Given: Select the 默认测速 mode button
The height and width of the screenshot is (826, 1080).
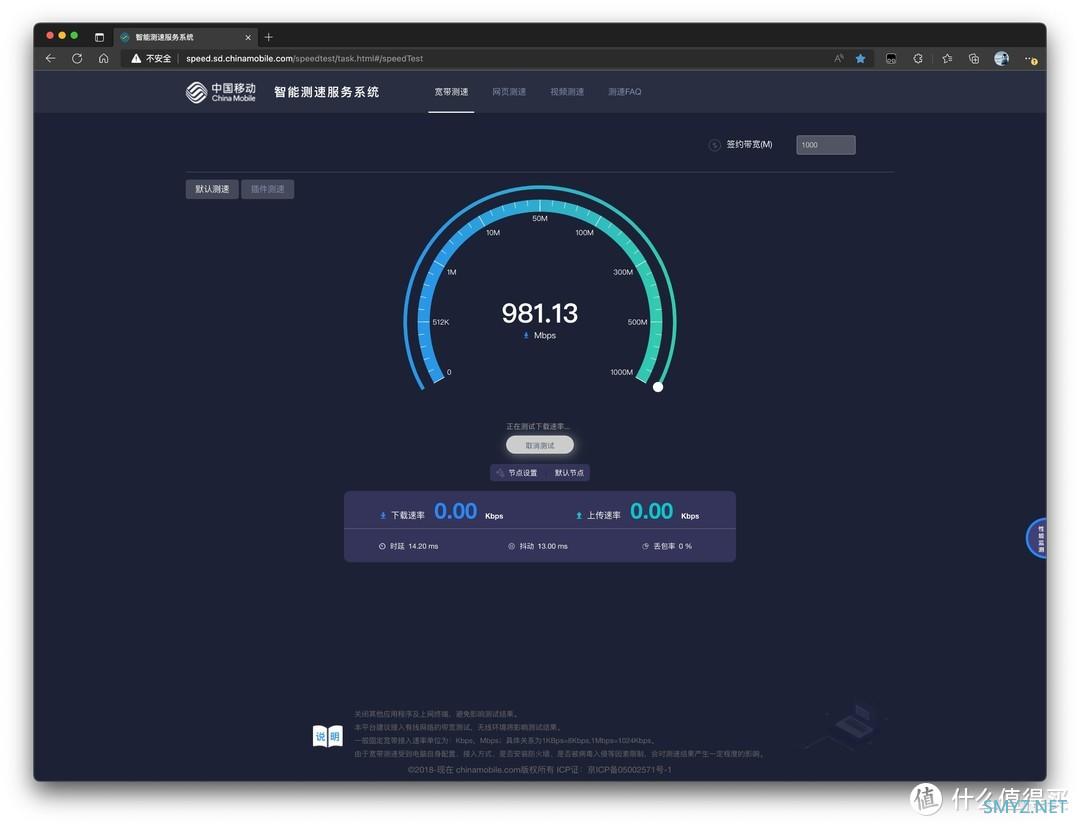Looking at the screenshot, I should point(212,189).
